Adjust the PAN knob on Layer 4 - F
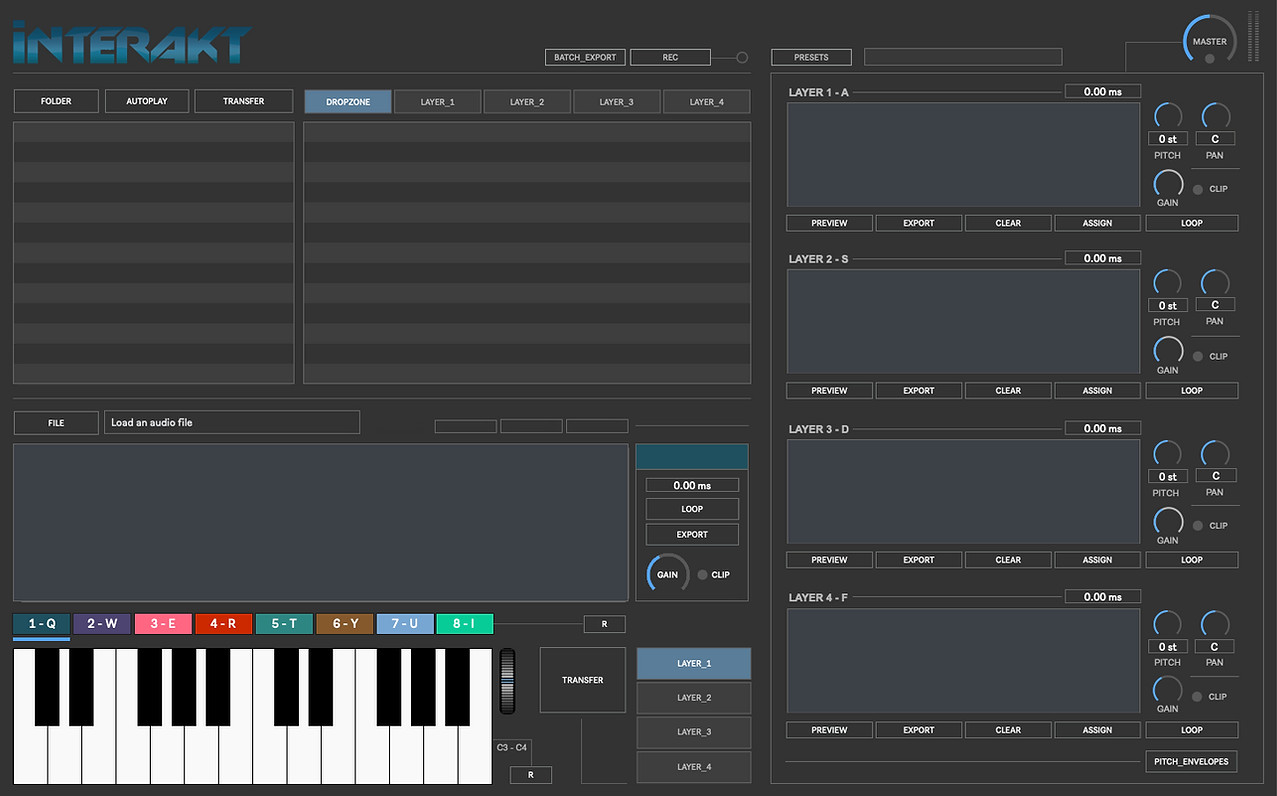Image resolution: width=1277 pixels, height=796 pixels. point(1215,620)
